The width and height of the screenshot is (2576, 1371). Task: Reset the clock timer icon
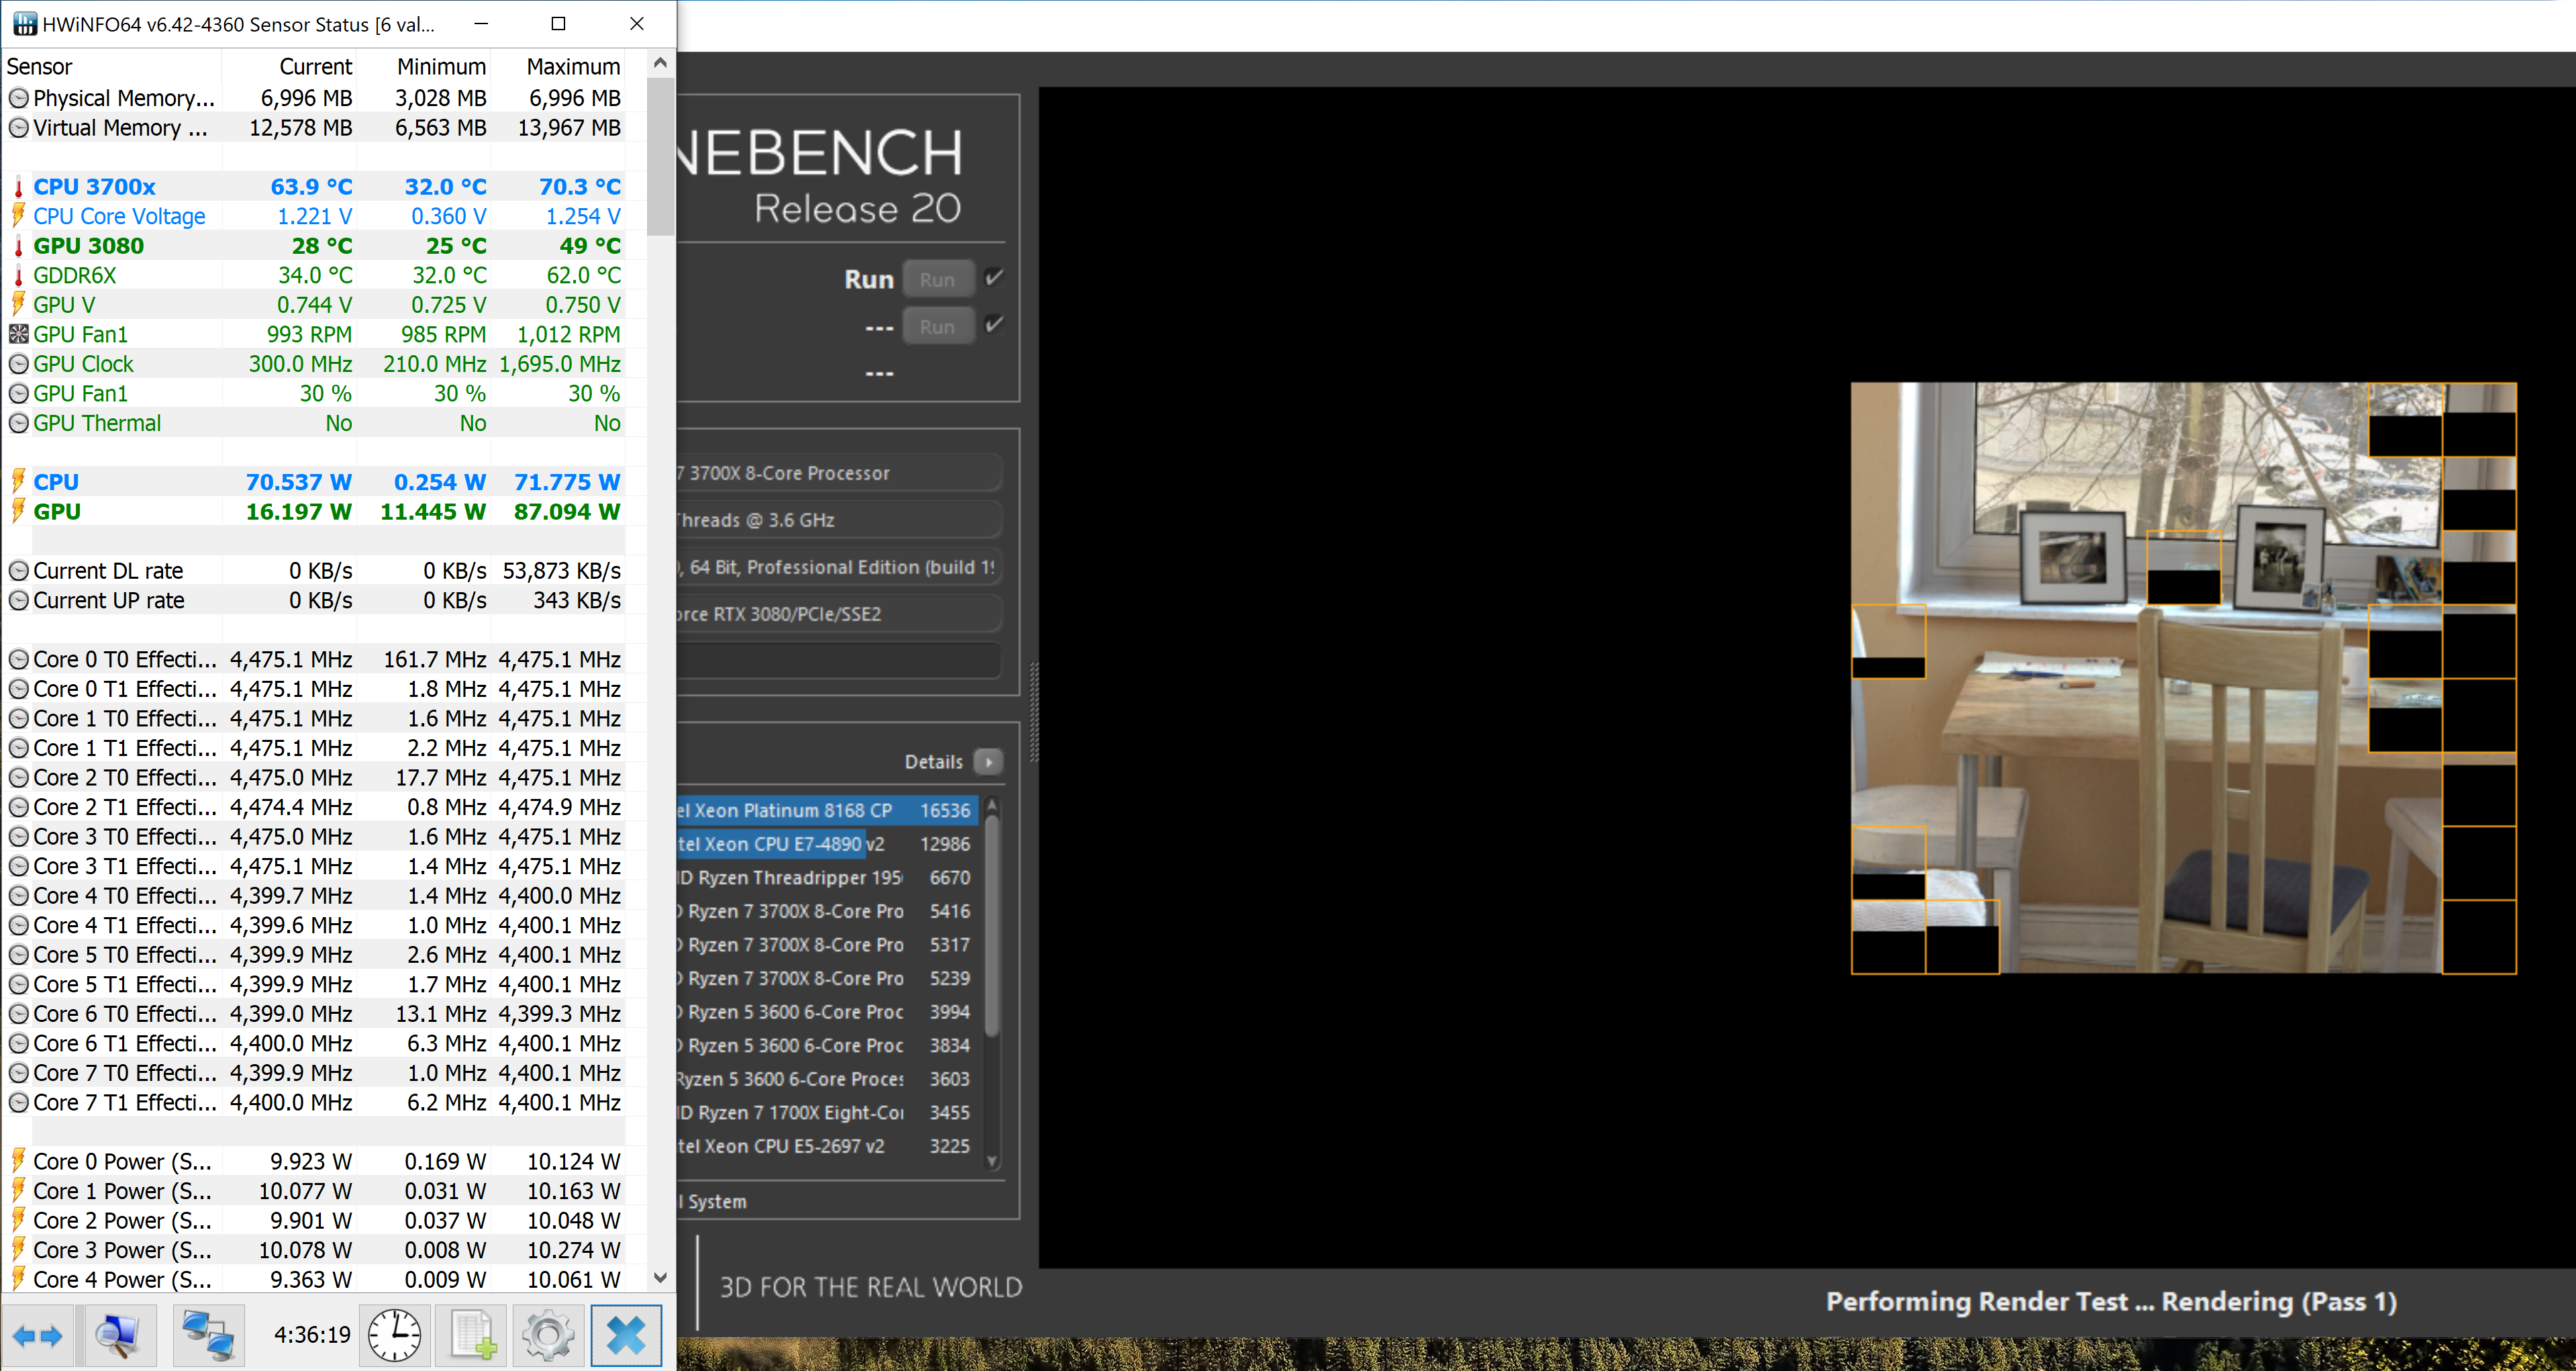[x=395, y=1335]
